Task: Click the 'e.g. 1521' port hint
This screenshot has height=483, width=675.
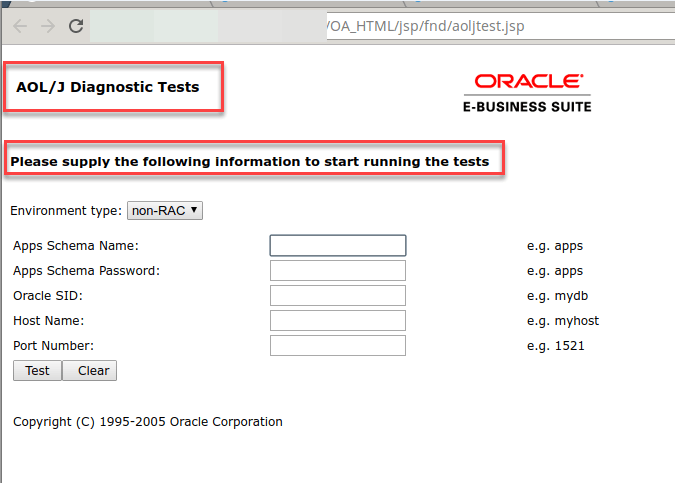Action: [555, 346]
